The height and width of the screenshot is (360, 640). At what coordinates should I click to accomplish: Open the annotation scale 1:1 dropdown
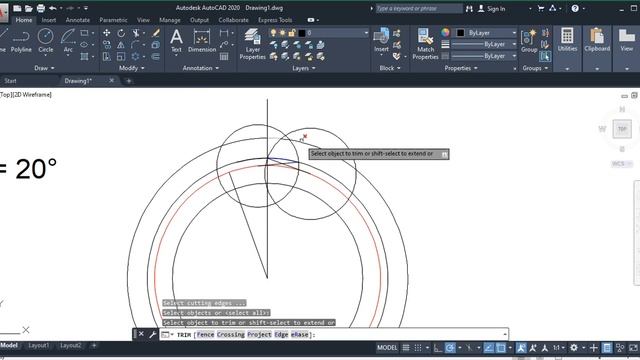(x=558, y=348)
